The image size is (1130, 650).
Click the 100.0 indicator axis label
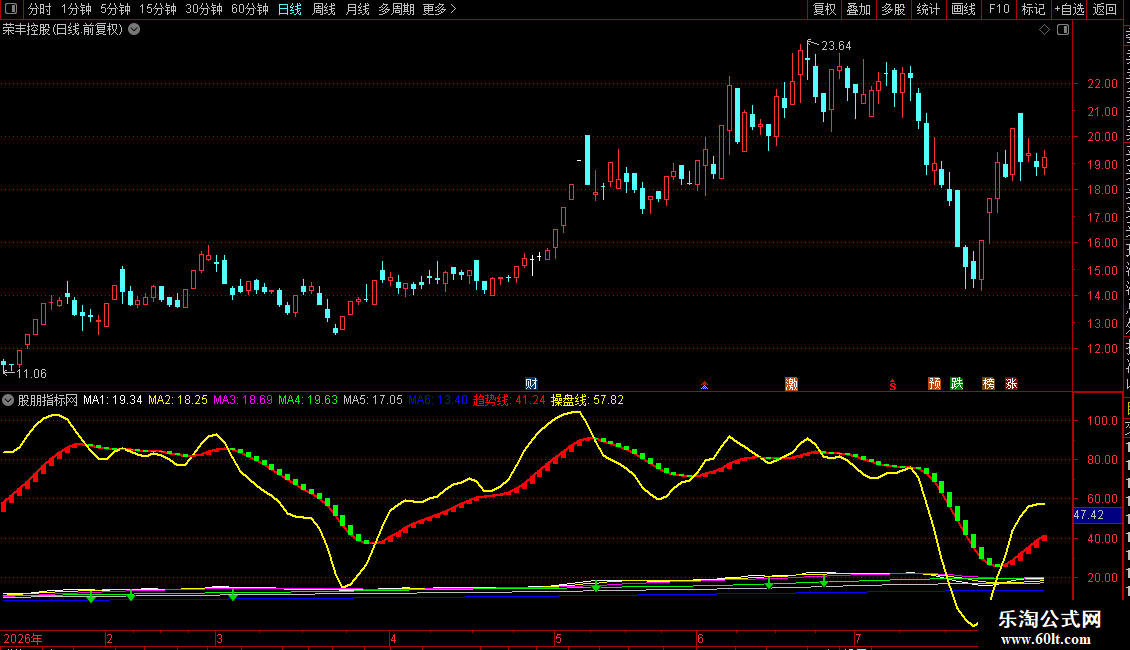tap(1102, 421)
